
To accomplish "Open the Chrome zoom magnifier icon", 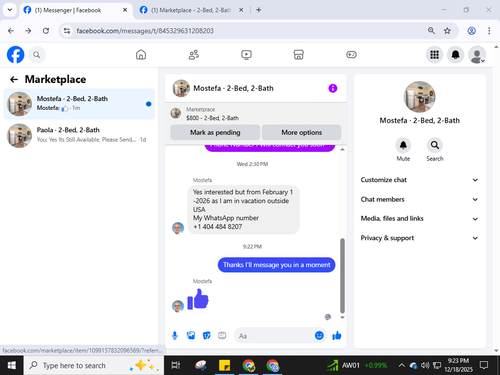I will (x=431, y=31).
